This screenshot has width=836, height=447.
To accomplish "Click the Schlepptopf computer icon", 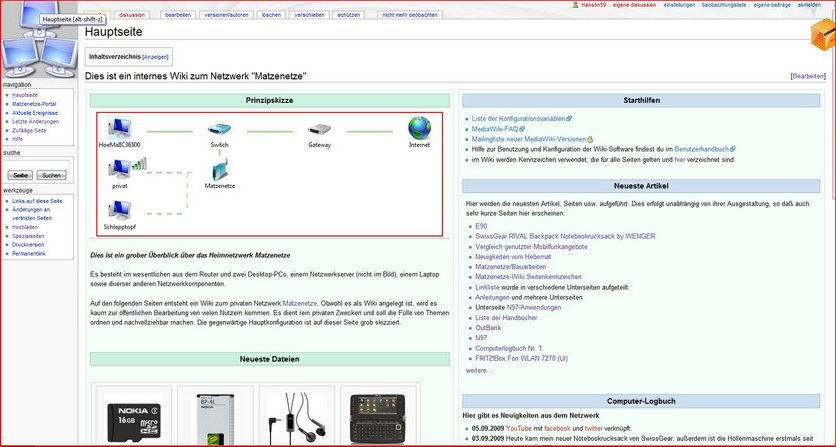I will (x=120, y=210).
